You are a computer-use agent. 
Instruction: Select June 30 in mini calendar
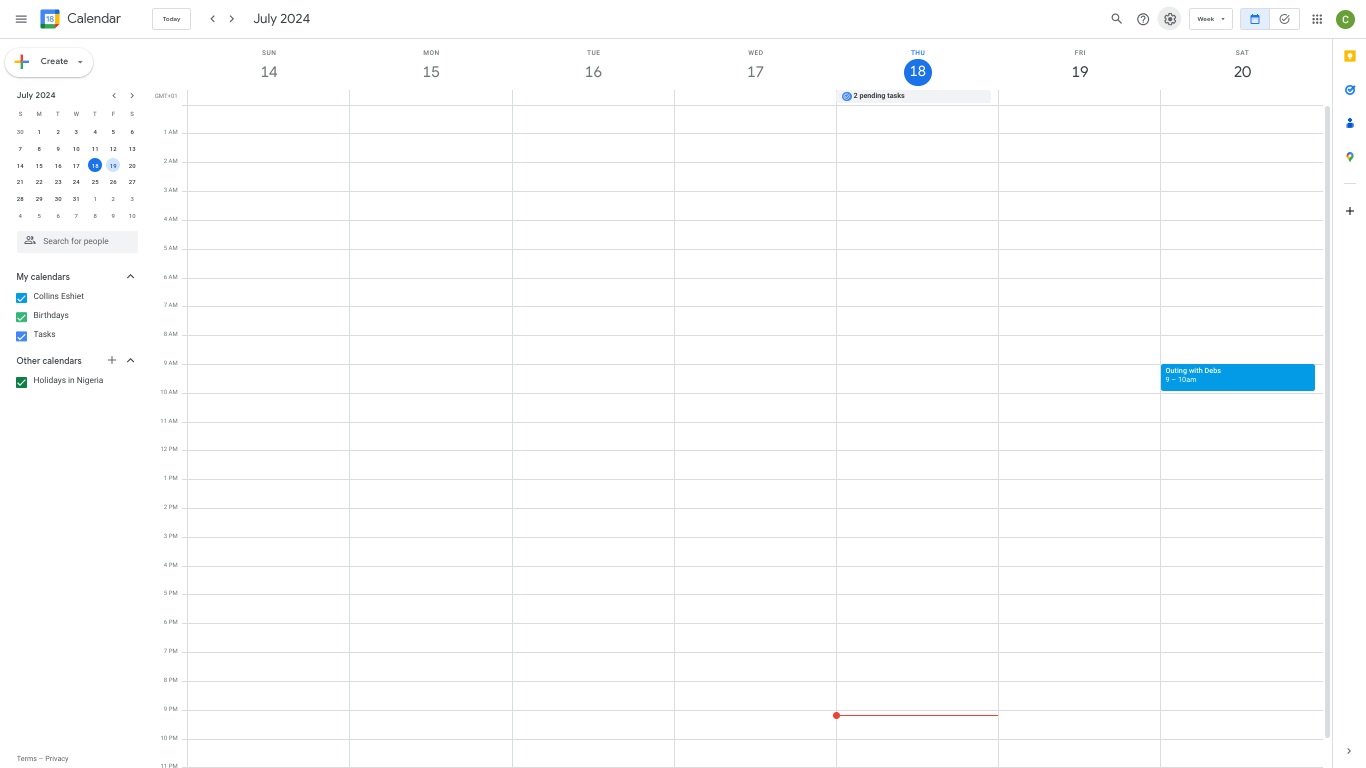20,132
